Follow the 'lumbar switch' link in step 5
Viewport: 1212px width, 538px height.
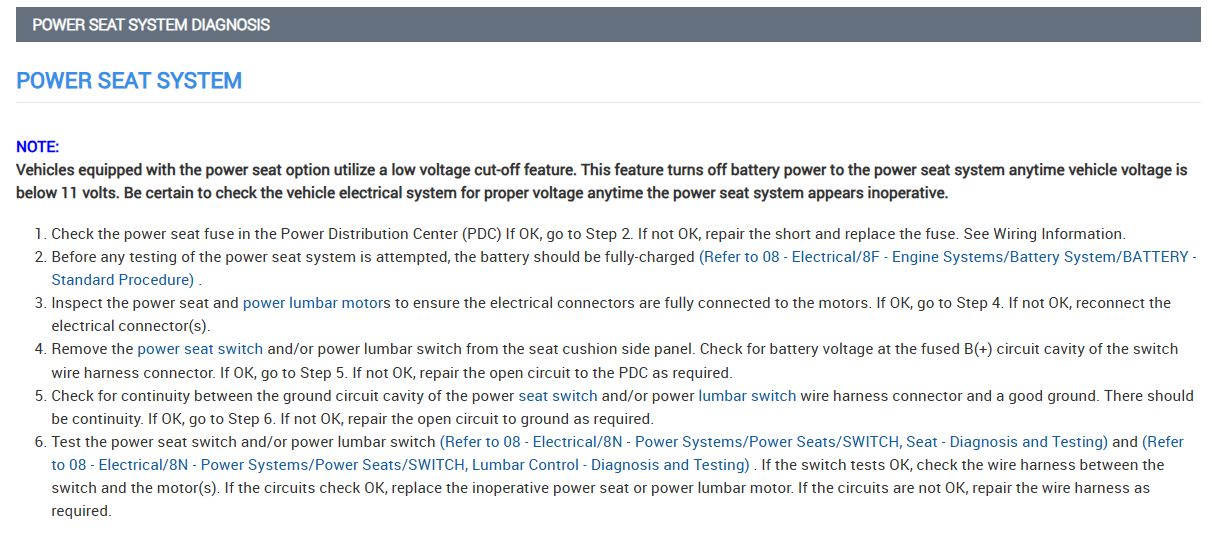pyautogui.click(x=747, y=396)
